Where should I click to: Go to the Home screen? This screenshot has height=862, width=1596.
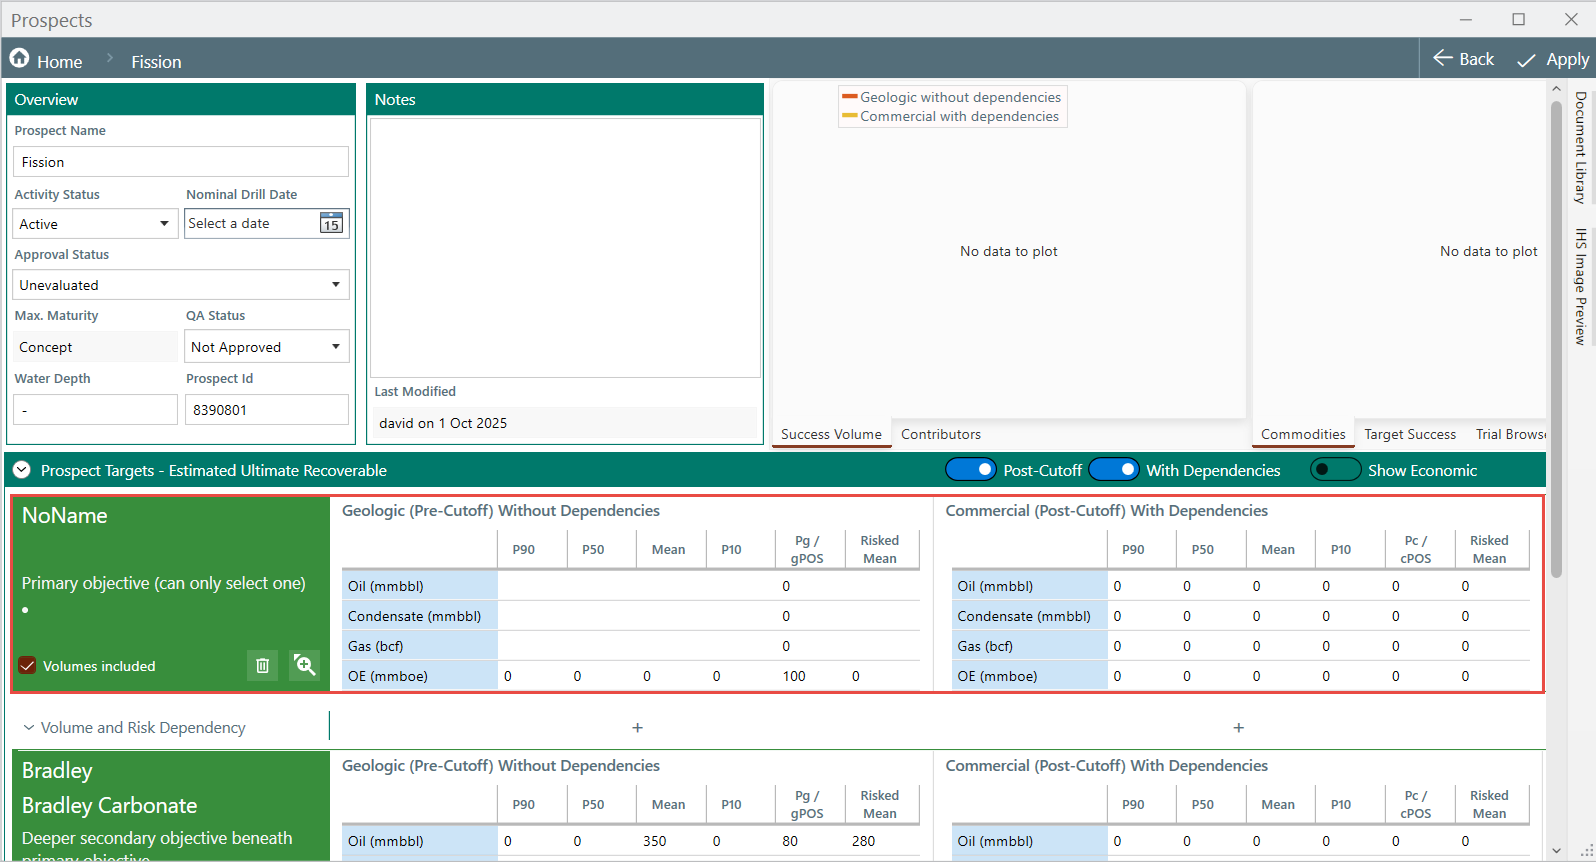click(x=46, y=60)
